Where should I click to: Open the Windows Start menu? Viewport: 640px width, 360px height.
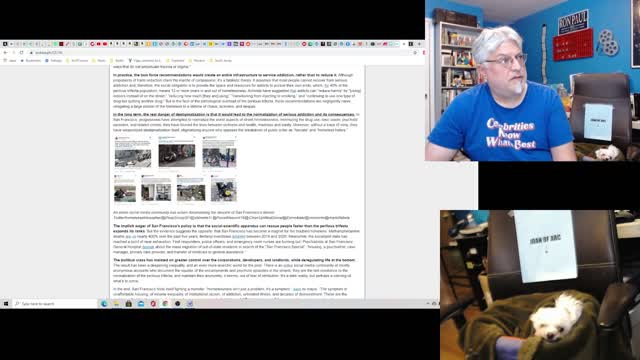(x=6, y=304)
